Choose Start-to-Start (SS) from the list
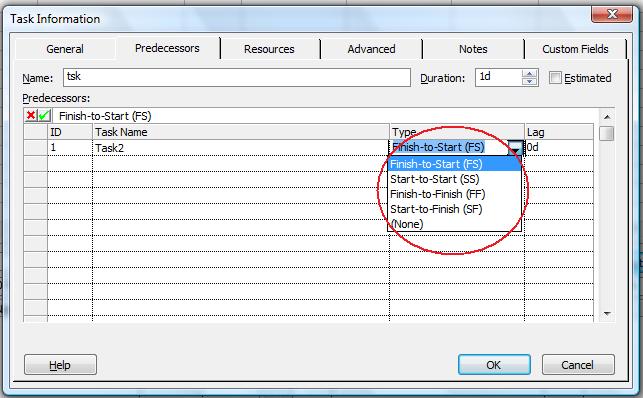The image size is (643, 398). pos(454,179)
